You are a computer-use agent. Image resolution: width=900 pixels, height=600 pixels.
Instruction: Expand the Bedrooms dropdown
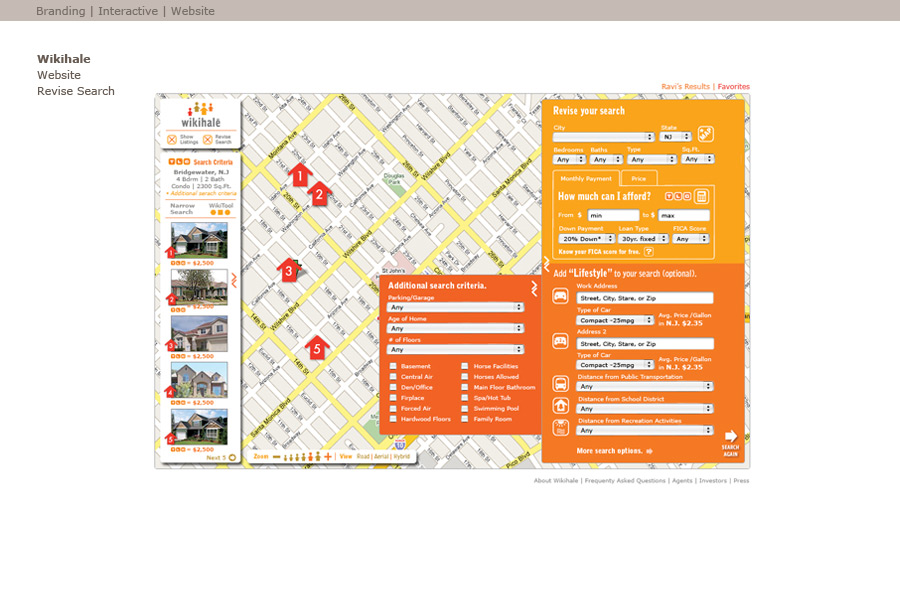point(569,159)
